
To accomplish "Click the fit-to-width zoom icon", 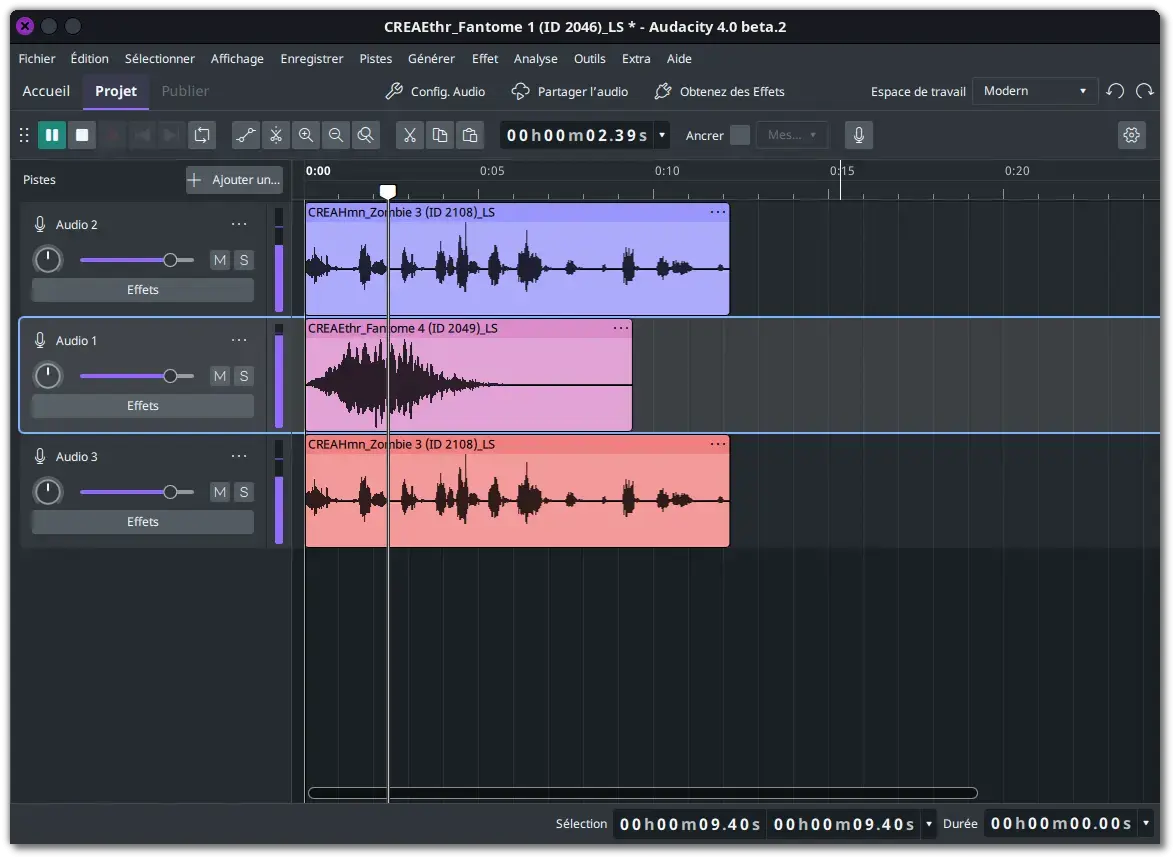I will (x=366, y=136).
